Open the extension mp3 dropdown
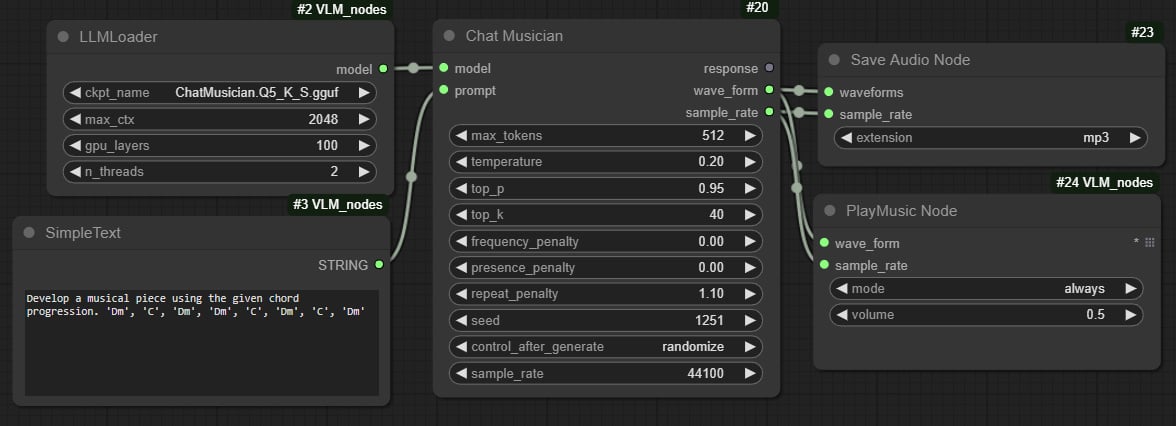Viewport: 1176px width, 426px height. (x=990, y=138)
